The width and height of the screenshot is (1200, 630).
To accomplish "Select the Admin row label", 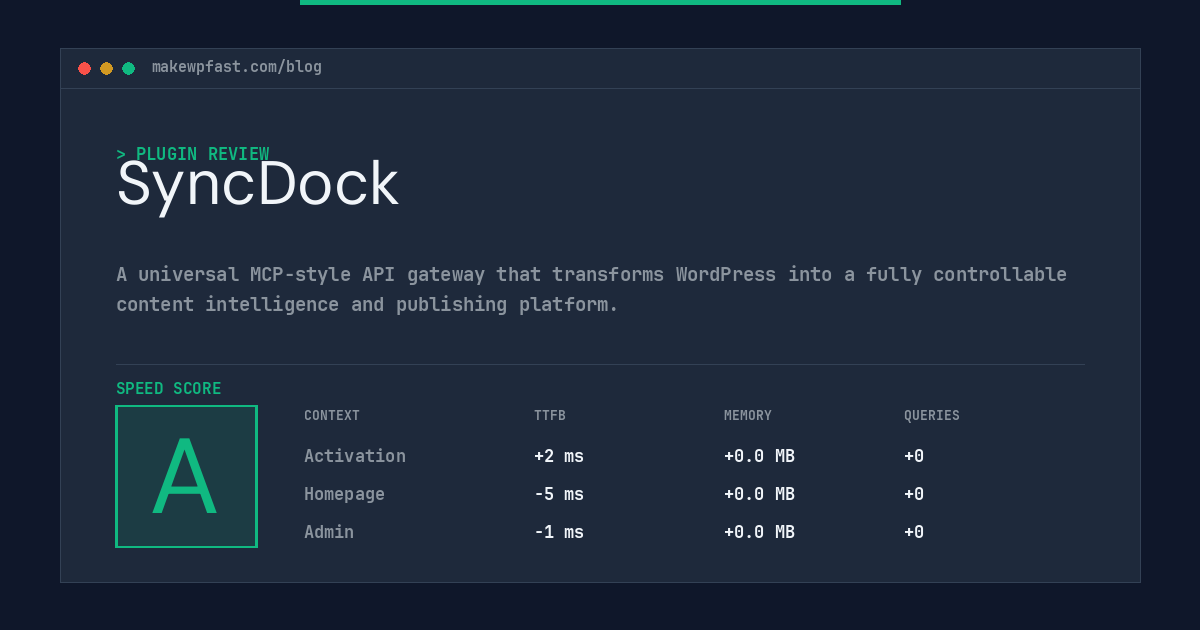I will tap(329, 532).
